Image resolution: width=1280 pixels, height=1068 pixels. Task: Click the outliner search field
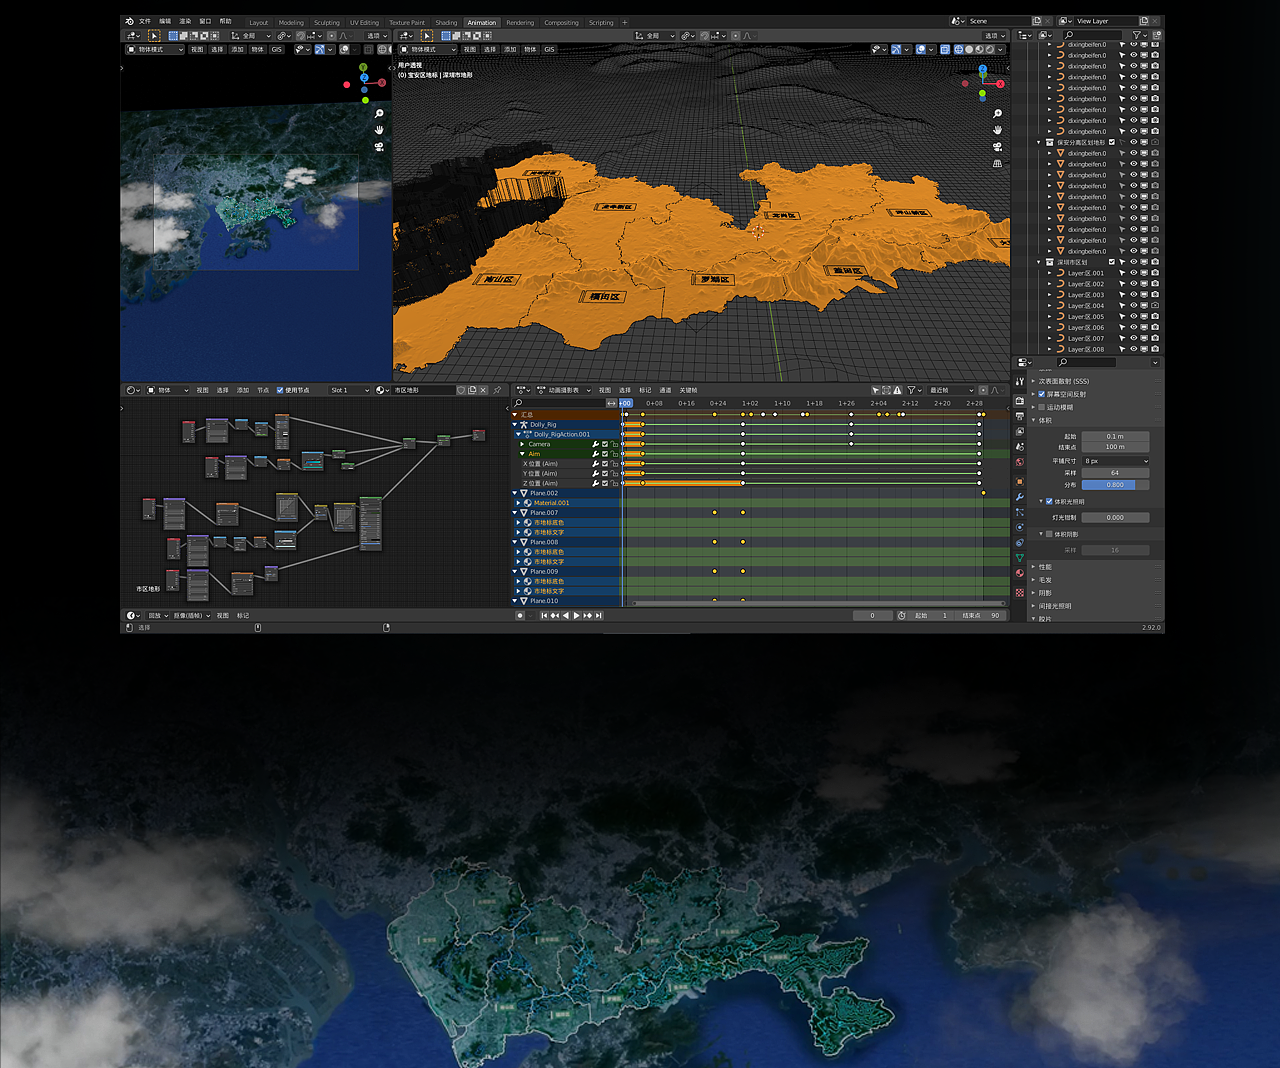tap(1092, 35)
